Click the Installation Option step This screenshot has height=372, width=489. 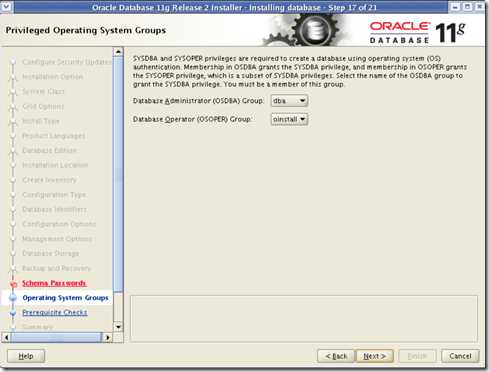point(53,77)
